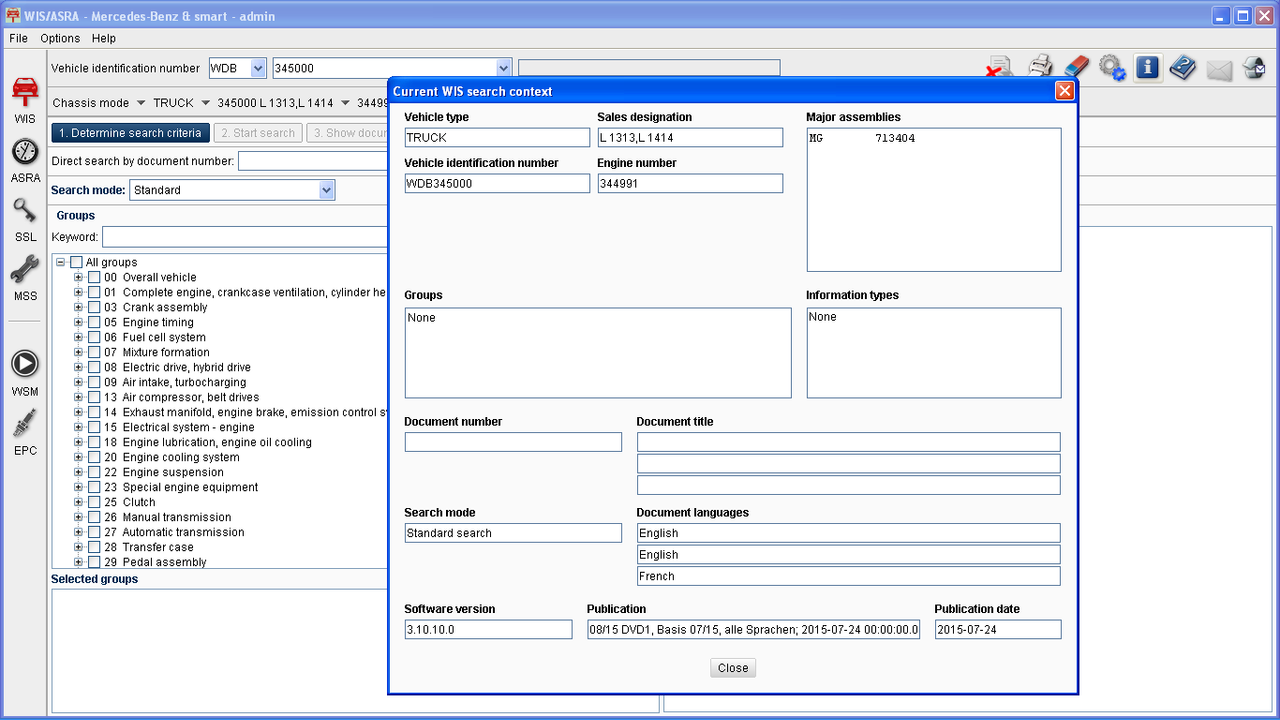1280x720 pixels.
Task: Select step 1. Determine search criteria
Action: click(x=130, y=133)
